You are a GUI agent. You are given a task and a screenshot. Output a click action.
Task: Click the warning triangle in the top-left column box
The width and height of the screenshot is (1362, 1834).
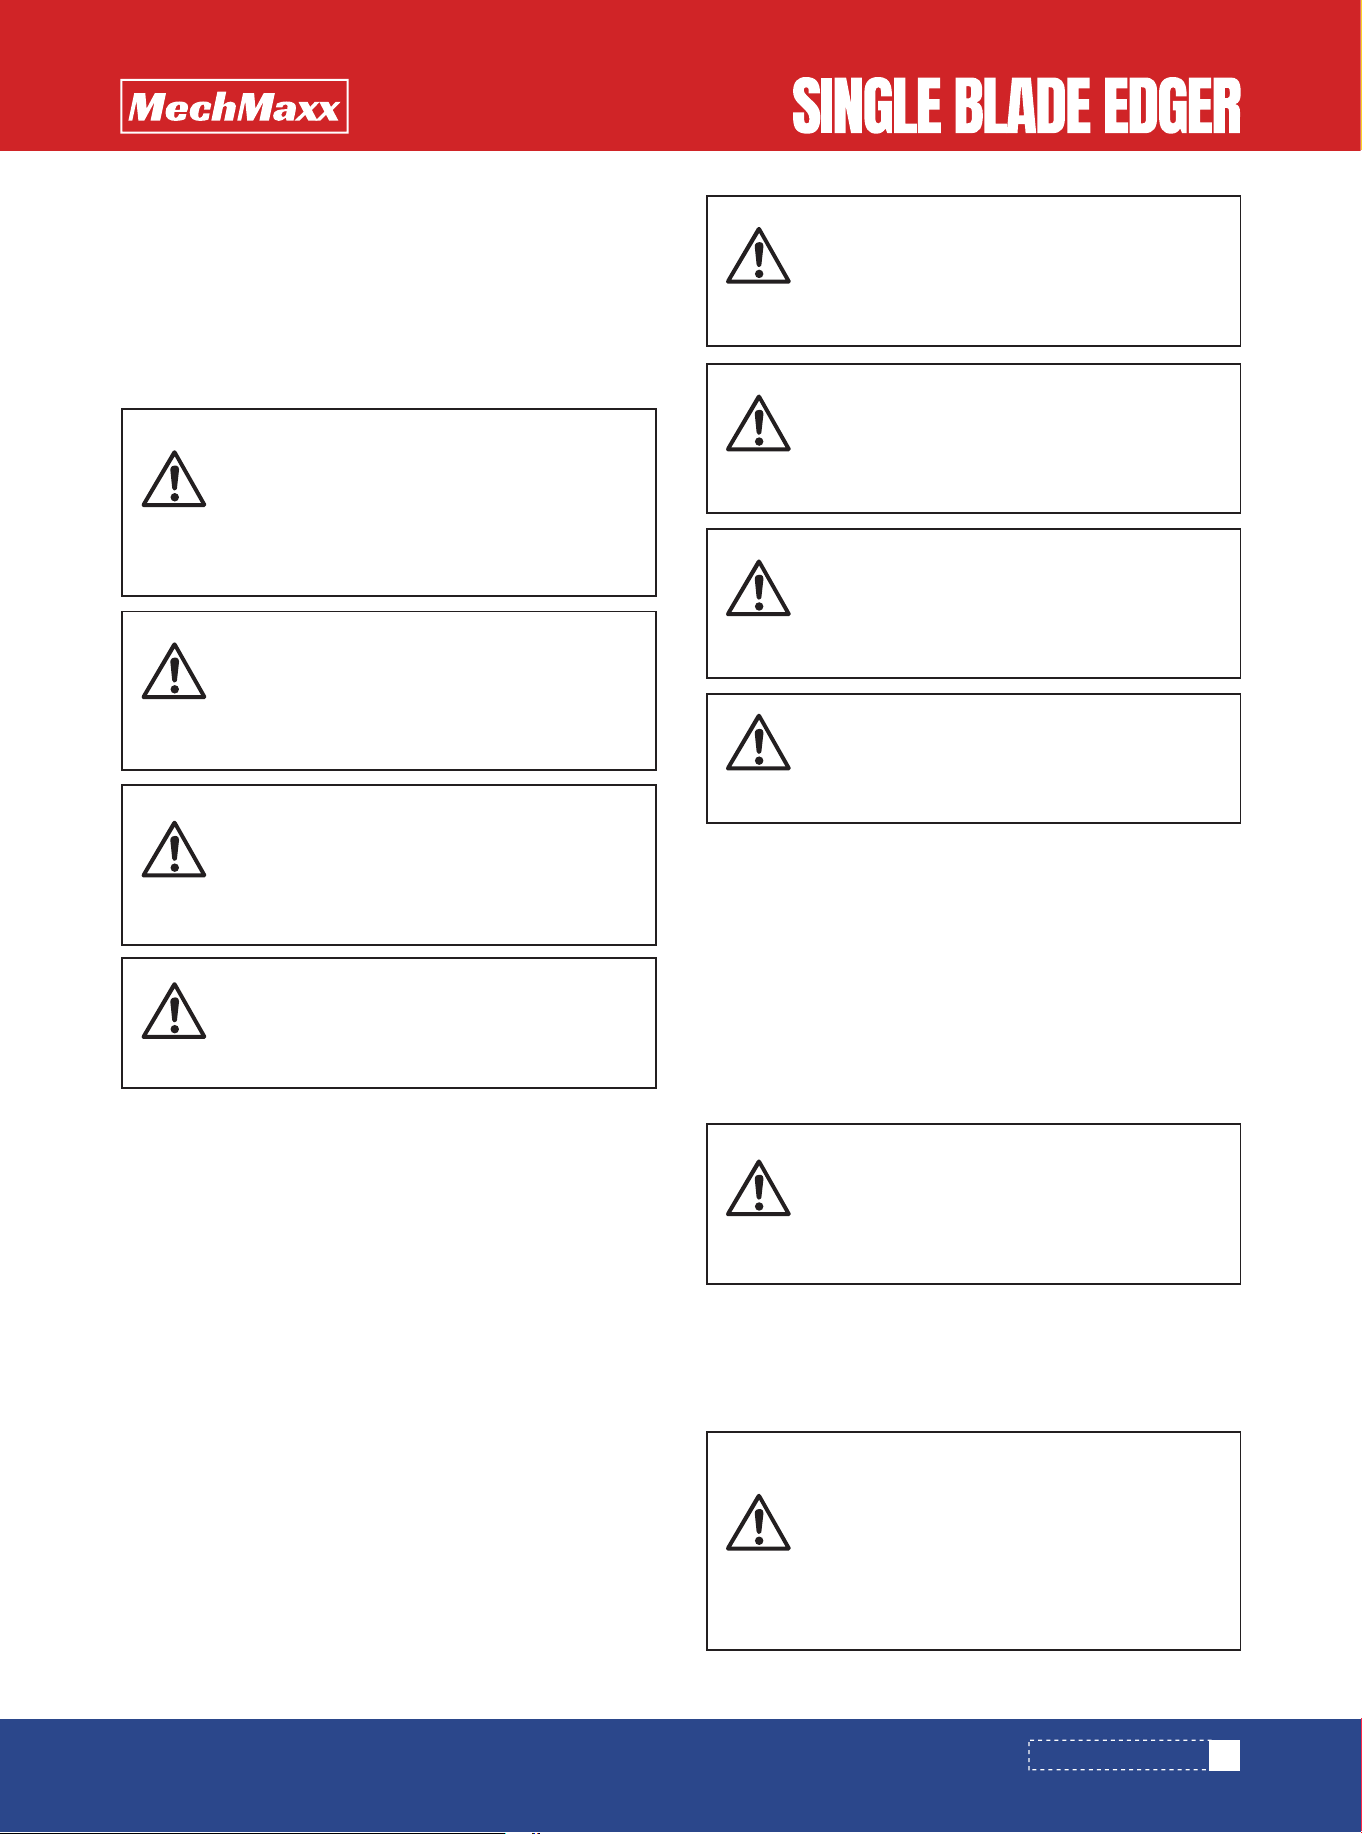click(174, 479)
